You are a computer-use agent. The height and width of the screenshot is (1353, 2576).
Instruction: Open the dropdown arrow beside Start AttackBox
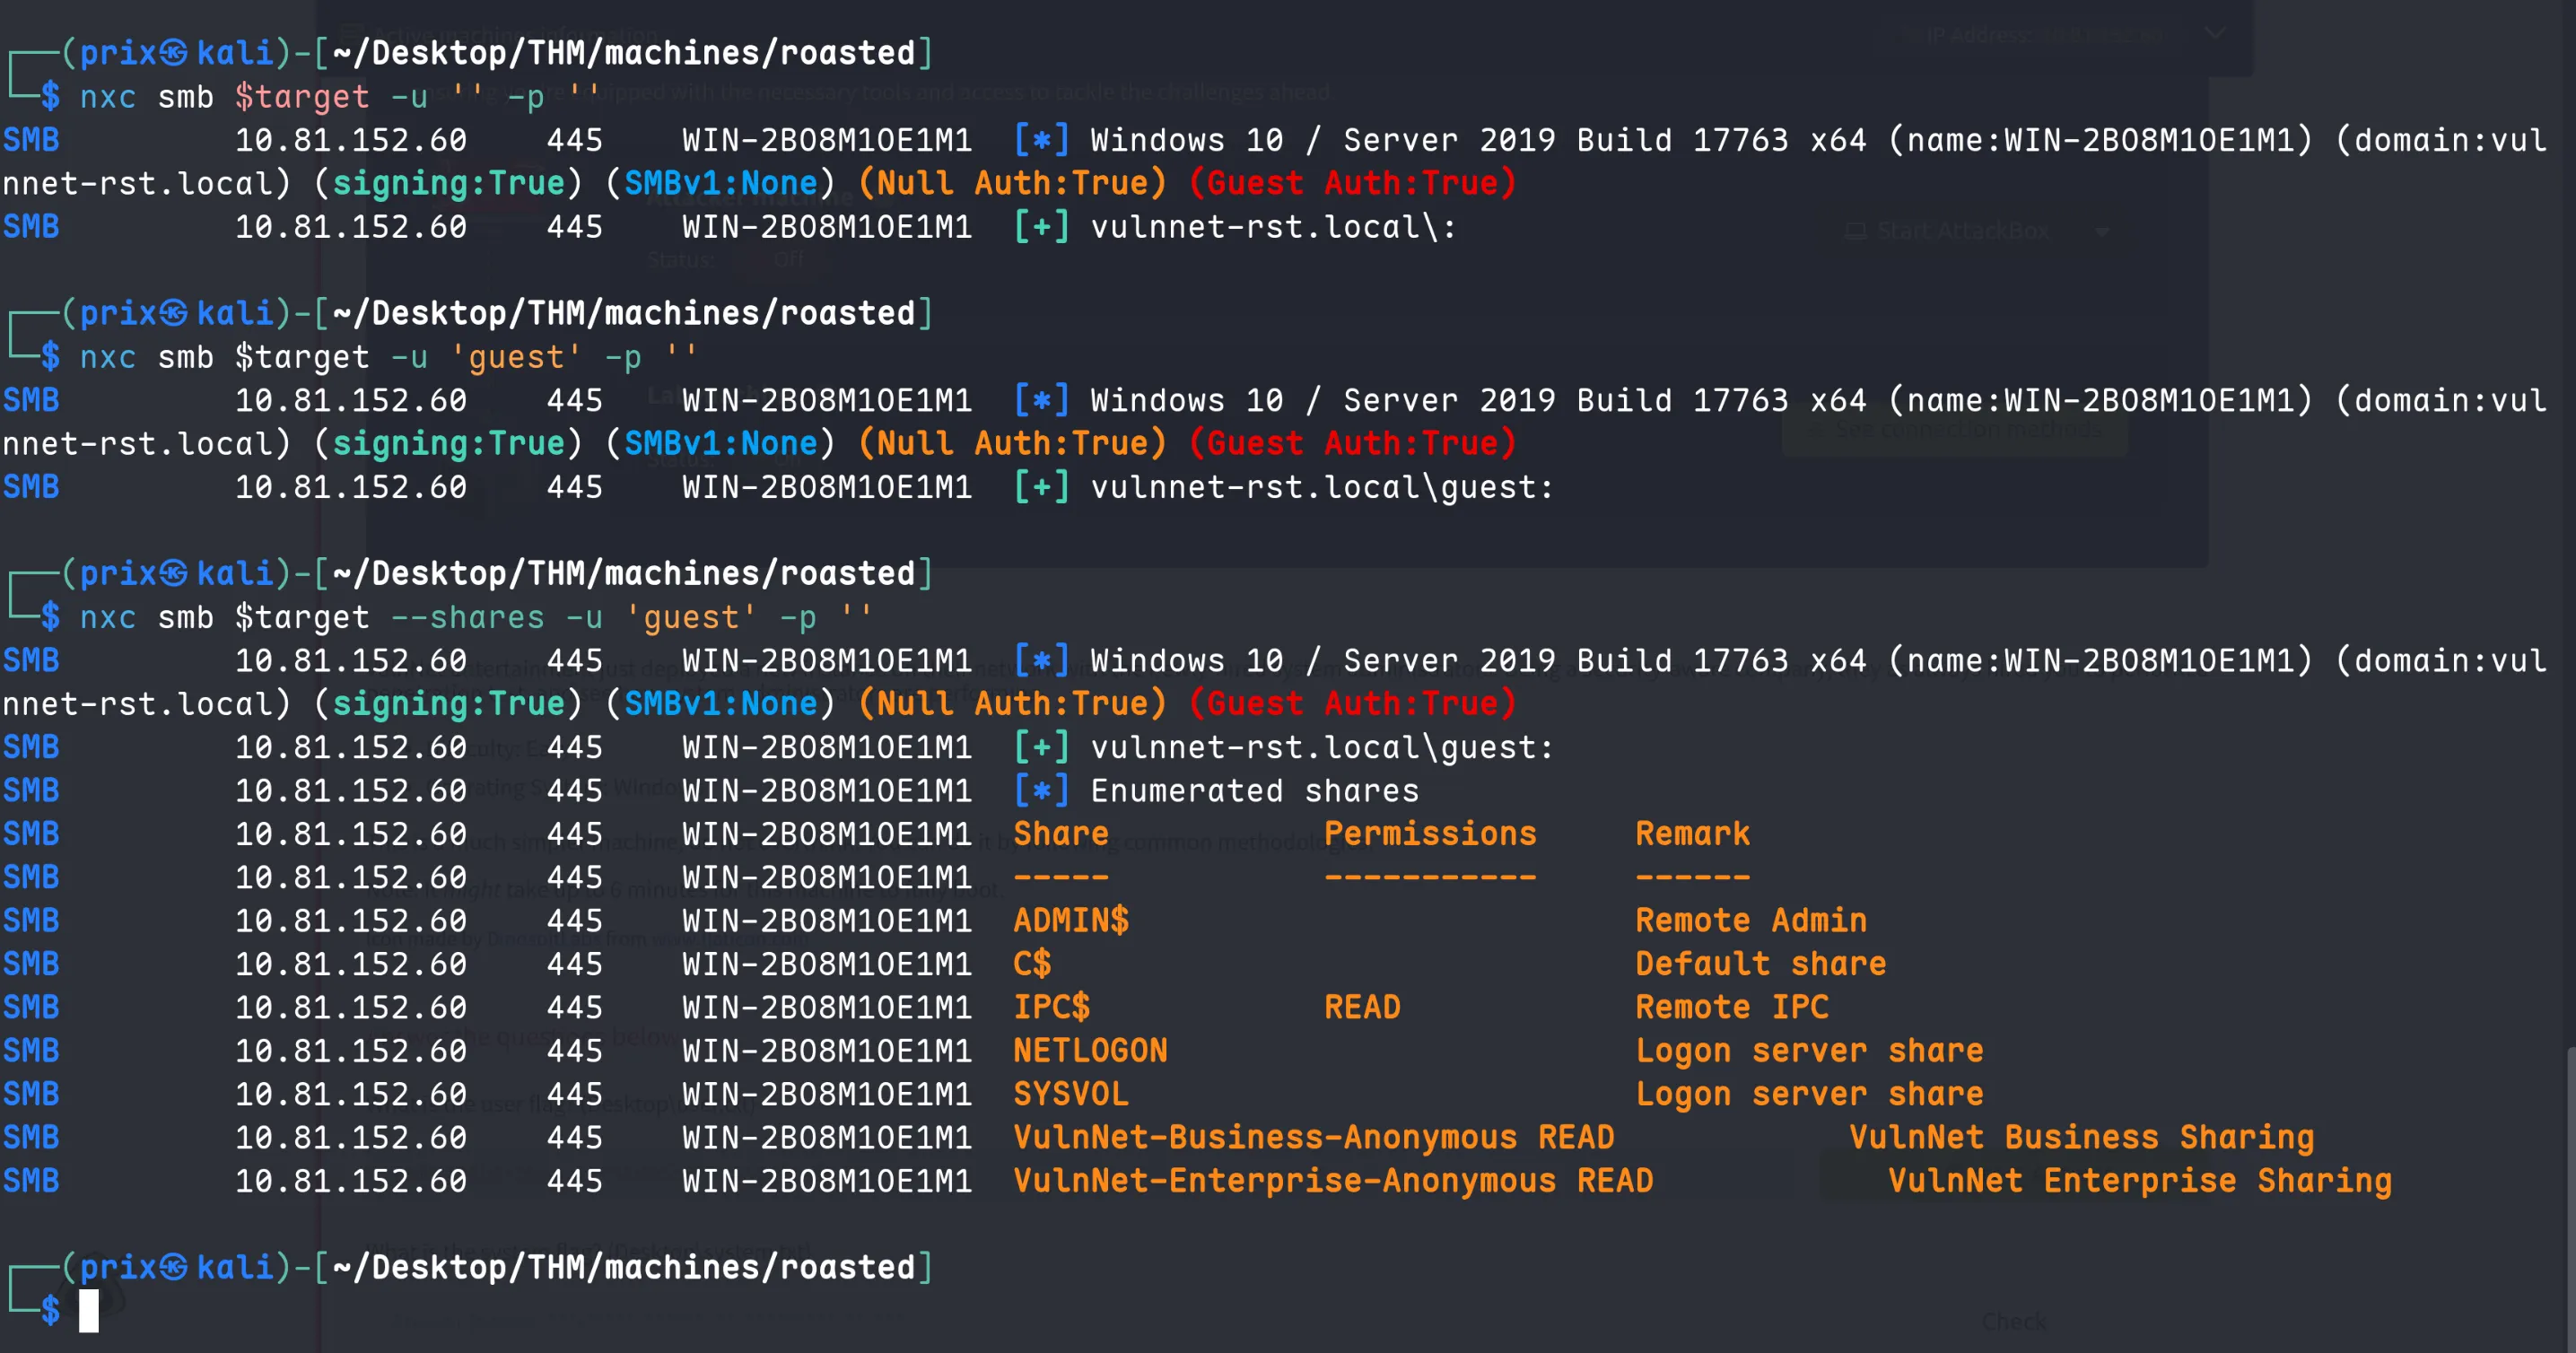pos(2102,232)
